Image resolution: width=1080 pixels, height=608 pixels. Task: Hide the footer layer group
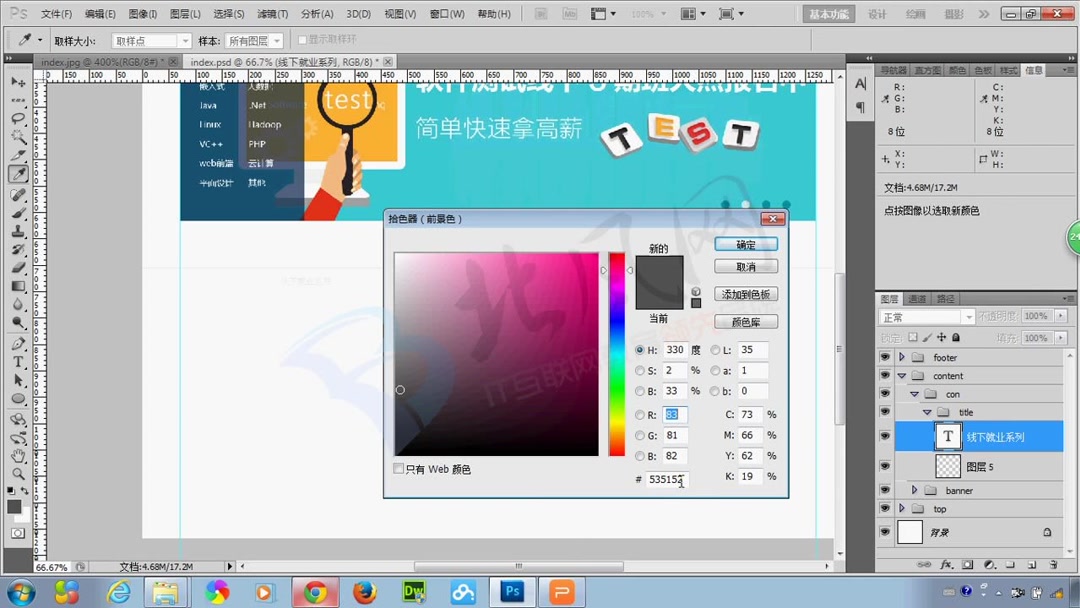coord(885,357)
